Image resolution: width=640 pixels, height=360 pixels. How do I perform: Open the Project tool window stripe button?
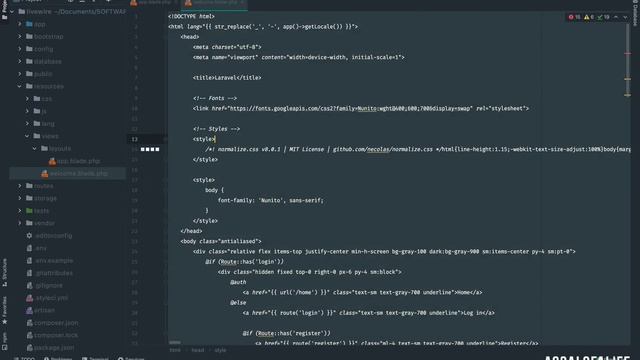point(4,9)
